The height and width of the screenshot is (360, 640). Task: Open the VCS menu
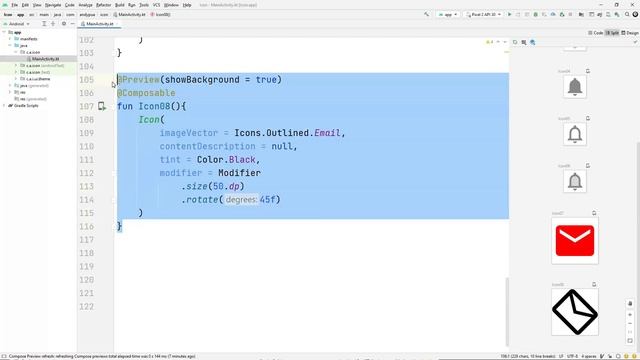coord(156,5)
